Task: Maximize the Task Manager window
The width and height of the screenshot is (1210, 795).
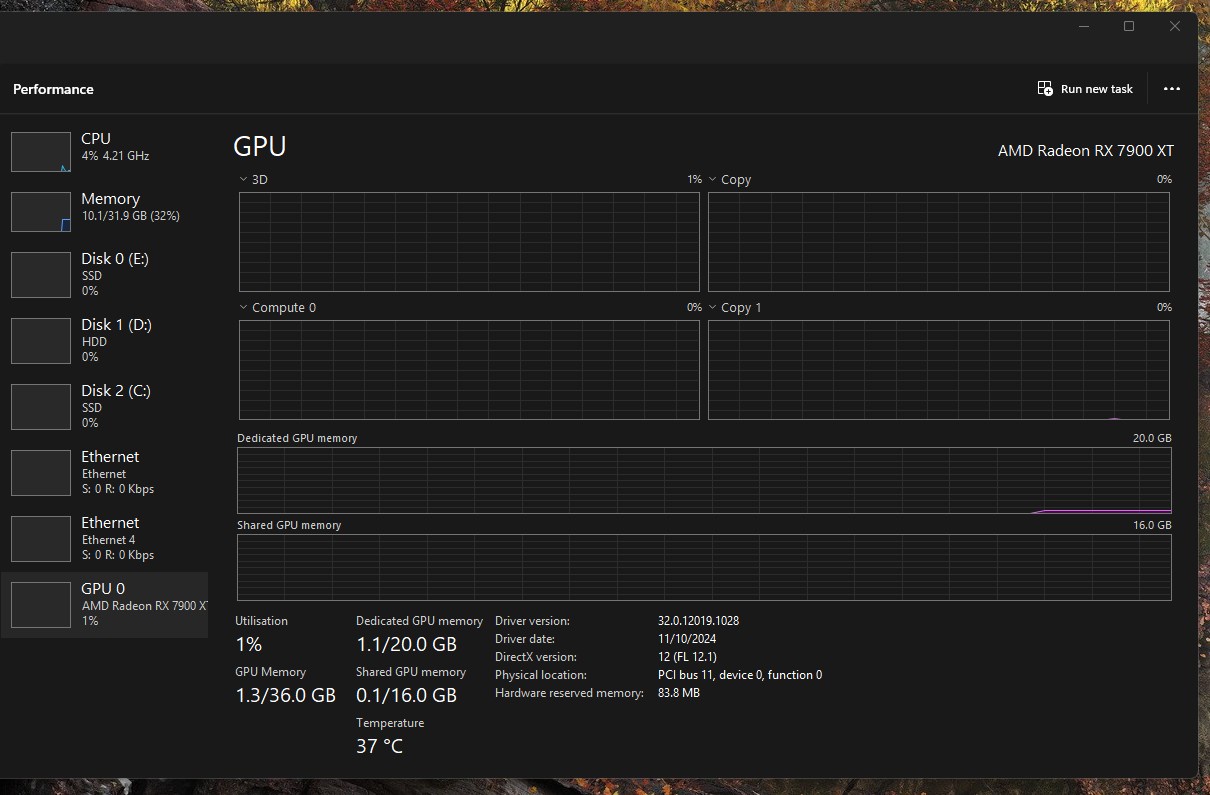Action: pos(1129,27)
